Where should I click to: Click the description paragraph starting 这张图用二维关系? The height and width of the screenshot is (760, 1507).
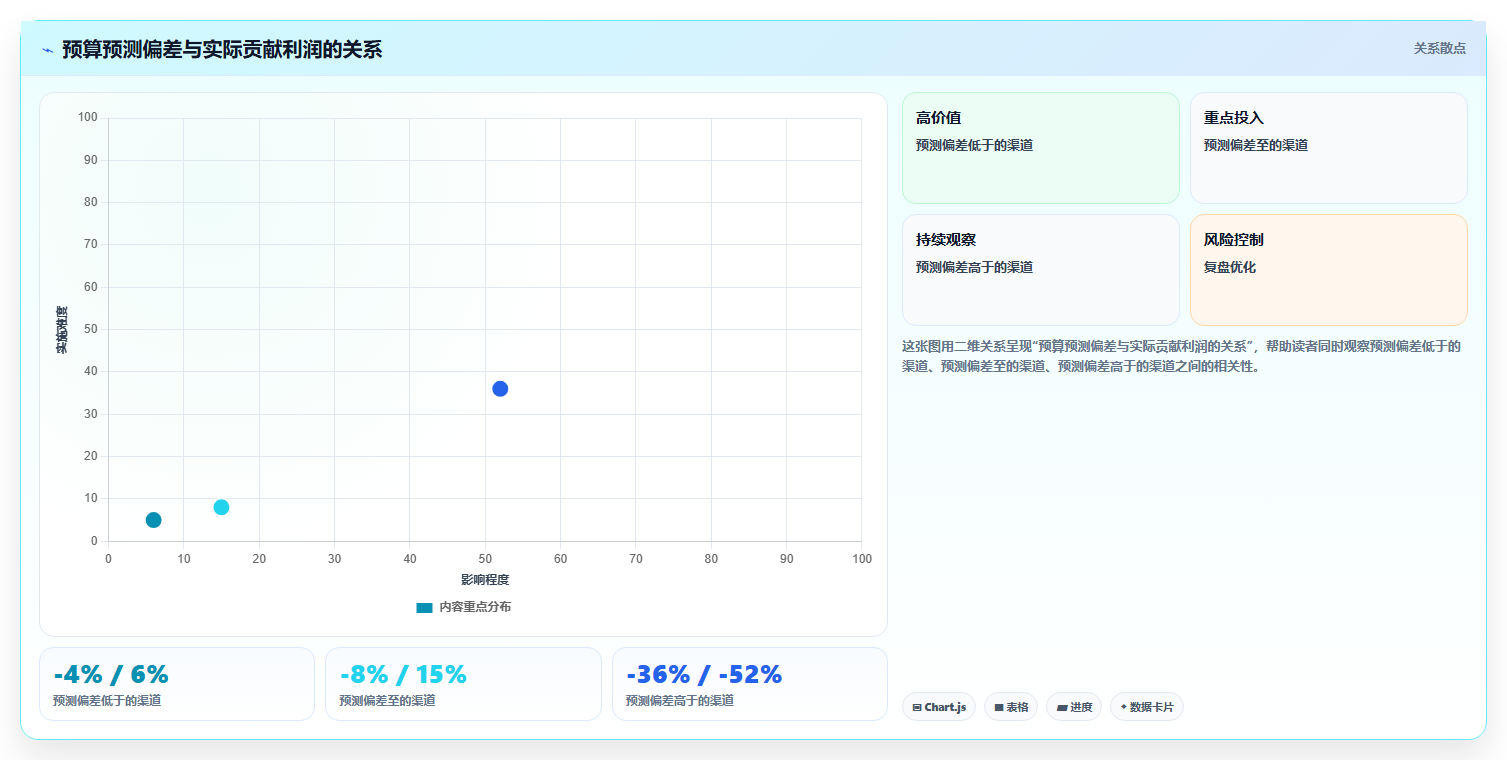click(1183, 356)
